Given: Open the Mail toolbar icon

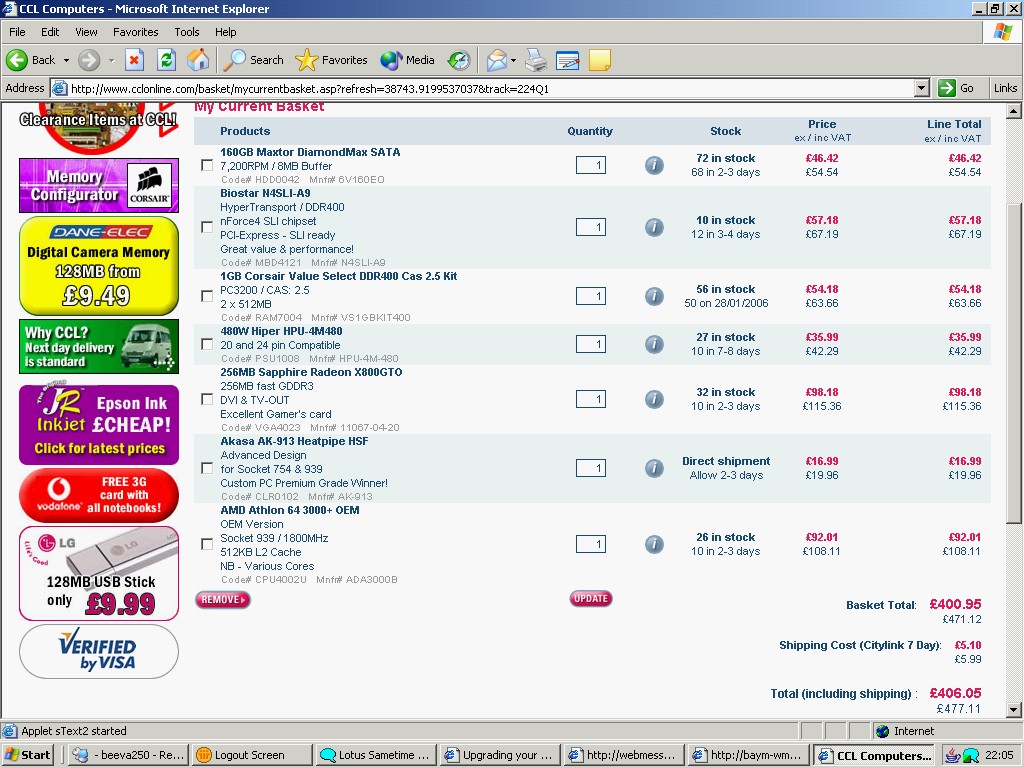Looking at the screenshot, I should tap(496, 60).
